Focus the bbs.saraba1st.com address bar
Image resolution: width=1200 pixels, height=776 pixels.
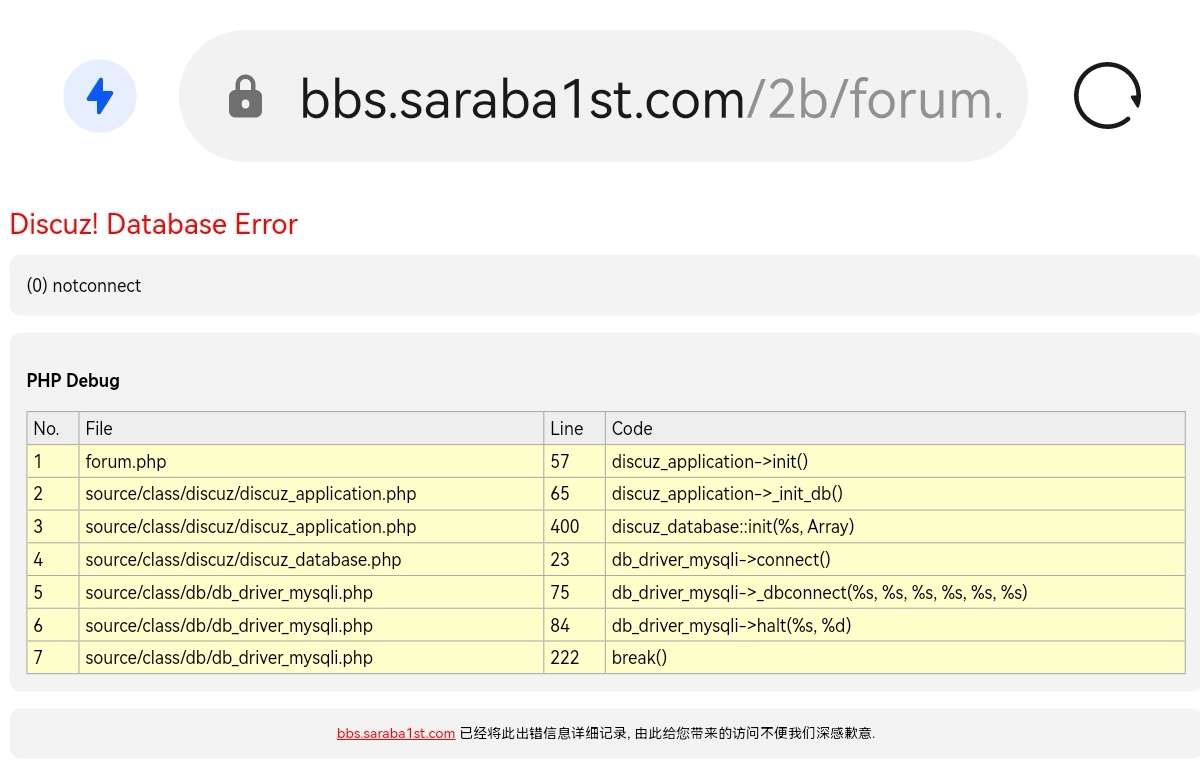603,96
